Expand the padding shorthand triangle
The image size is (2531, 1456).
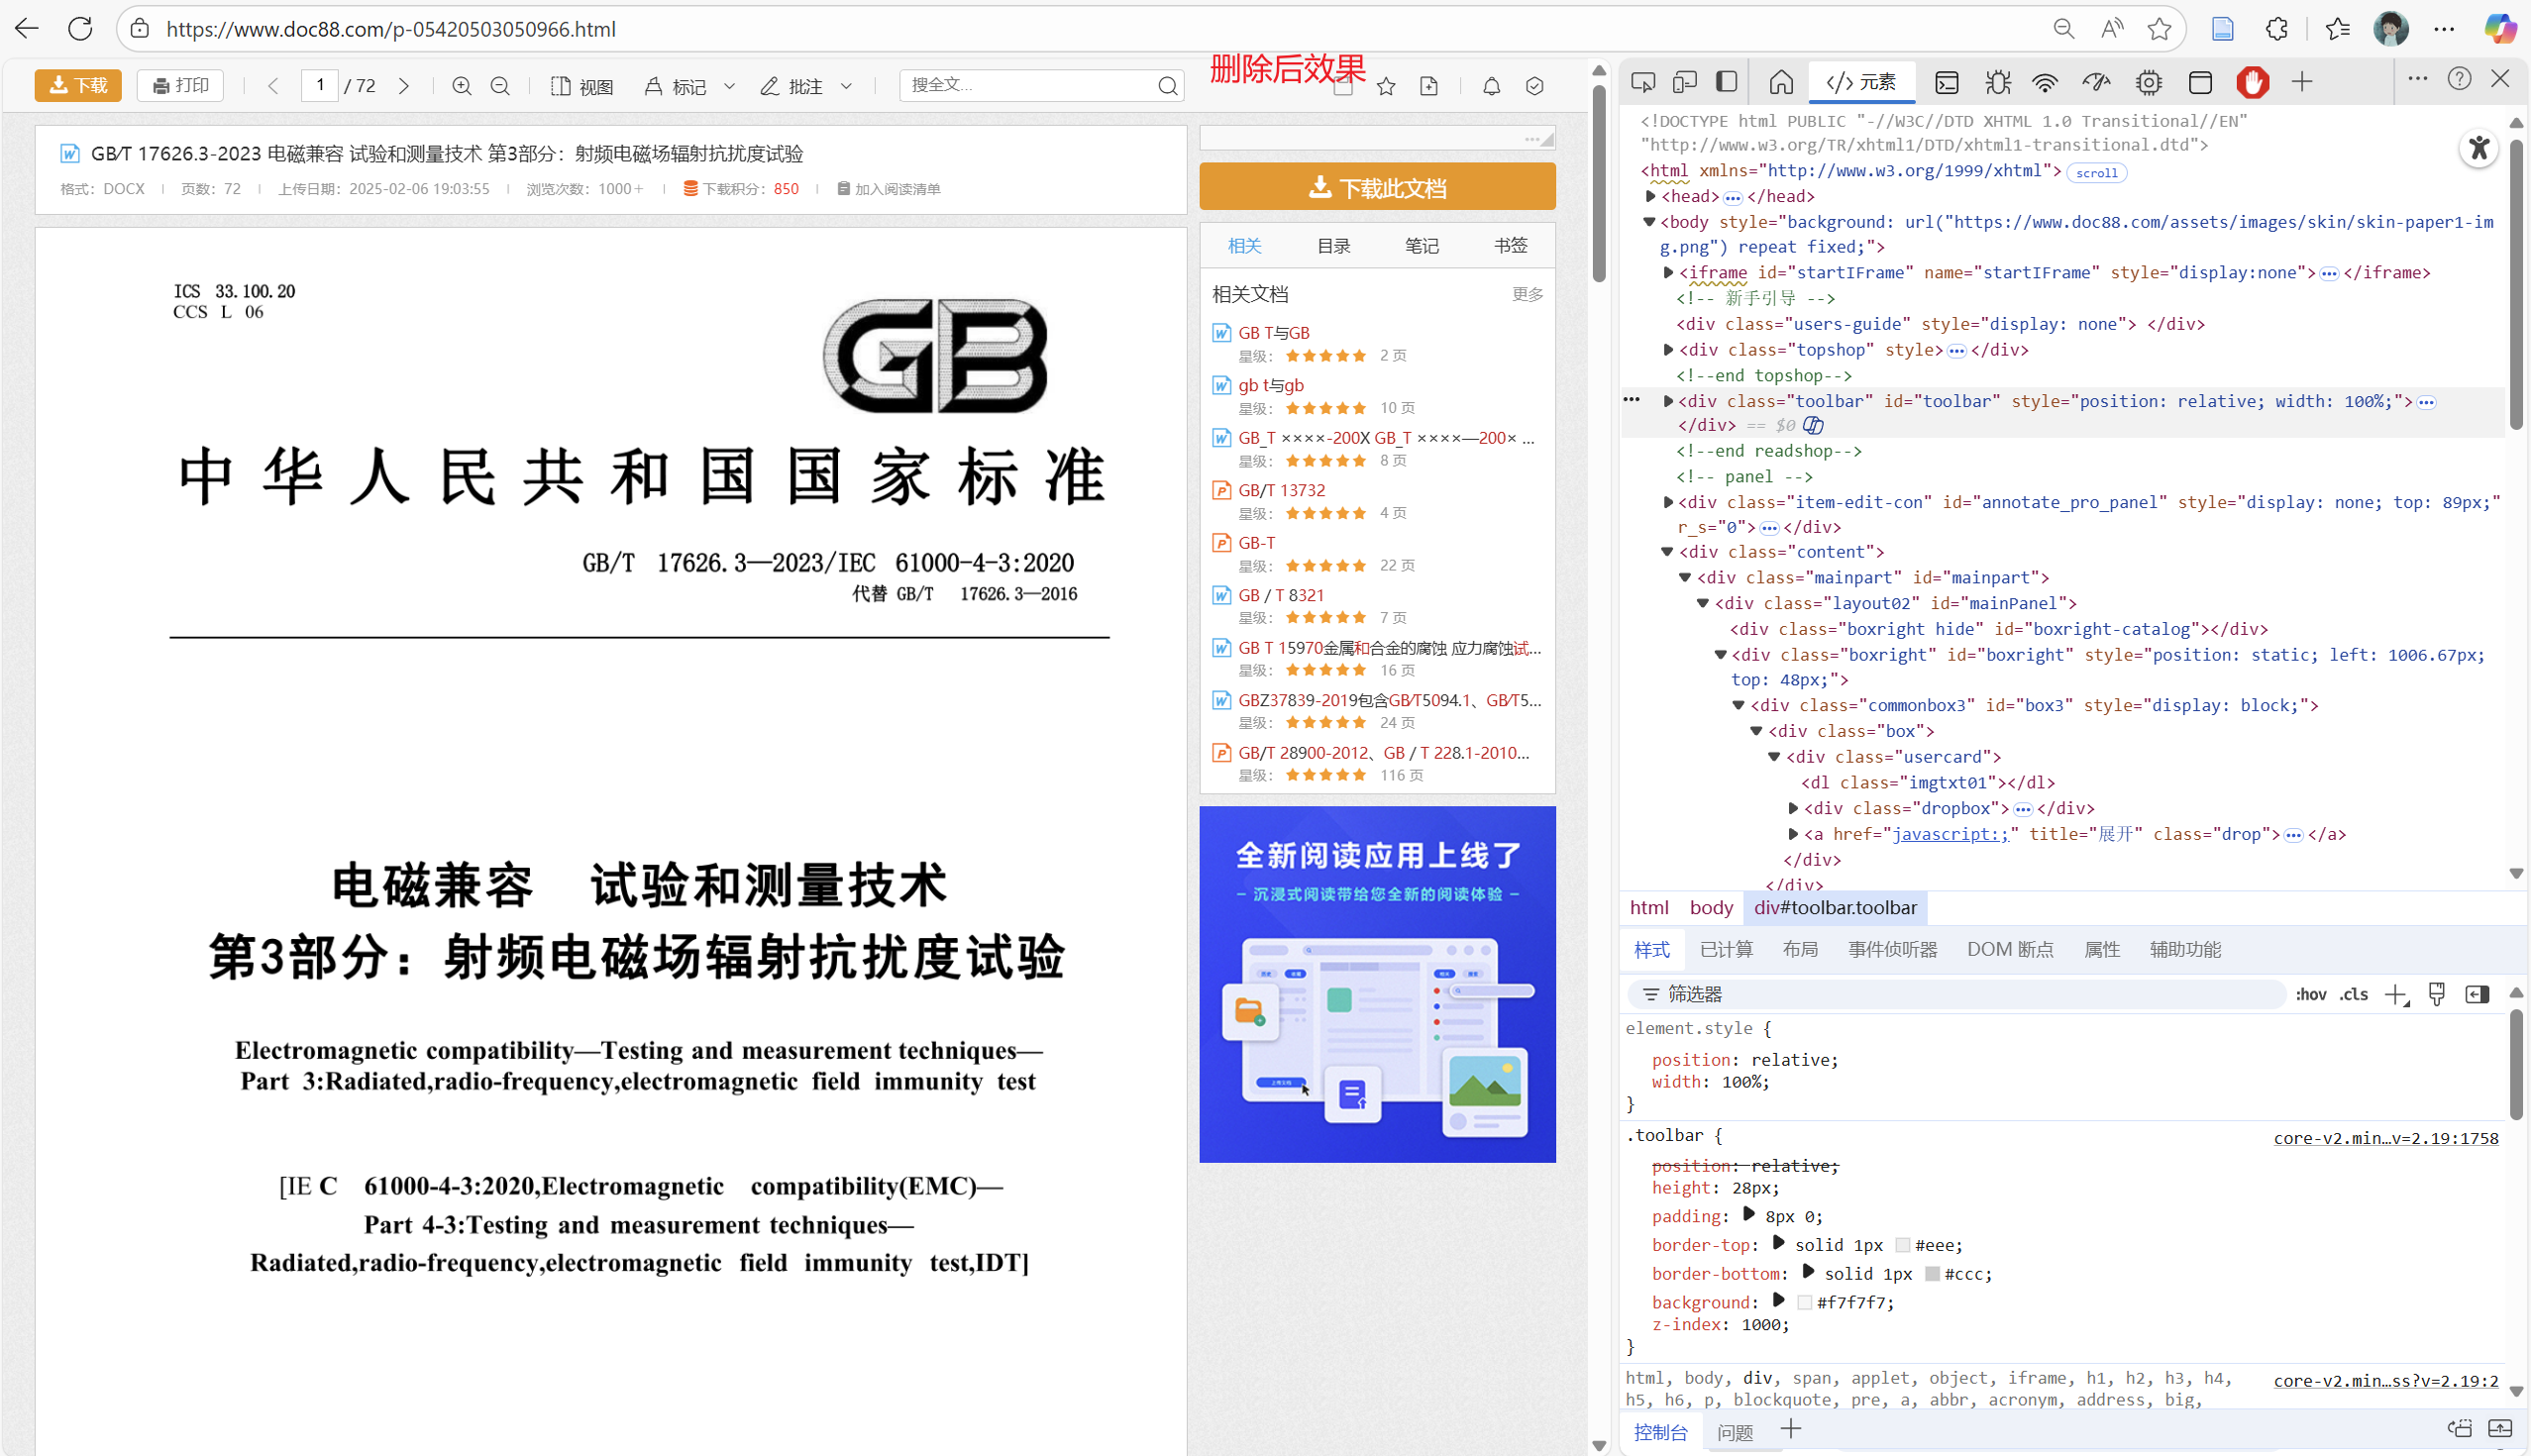click(1748, 1214)
